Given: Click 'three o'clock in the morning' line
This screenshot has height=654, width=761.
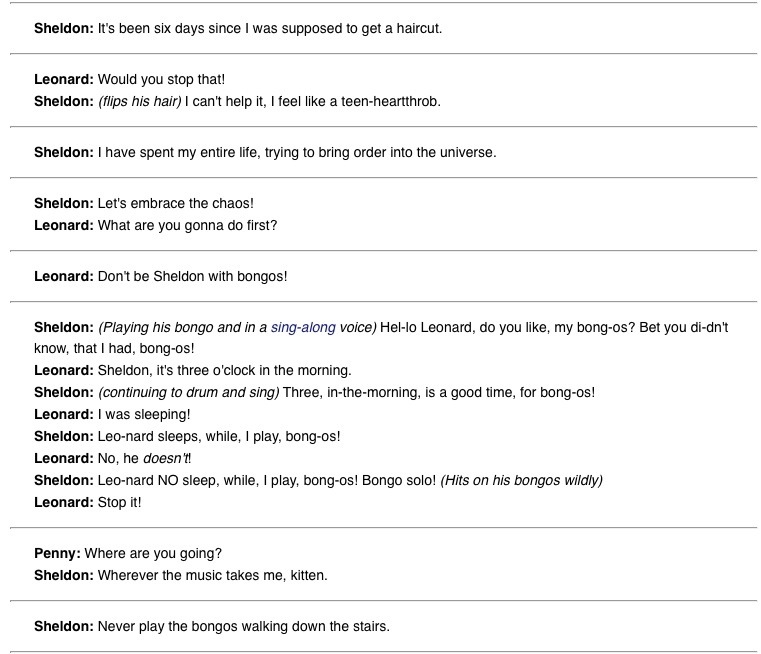Looking at the screenshot, I should (224, 370).
